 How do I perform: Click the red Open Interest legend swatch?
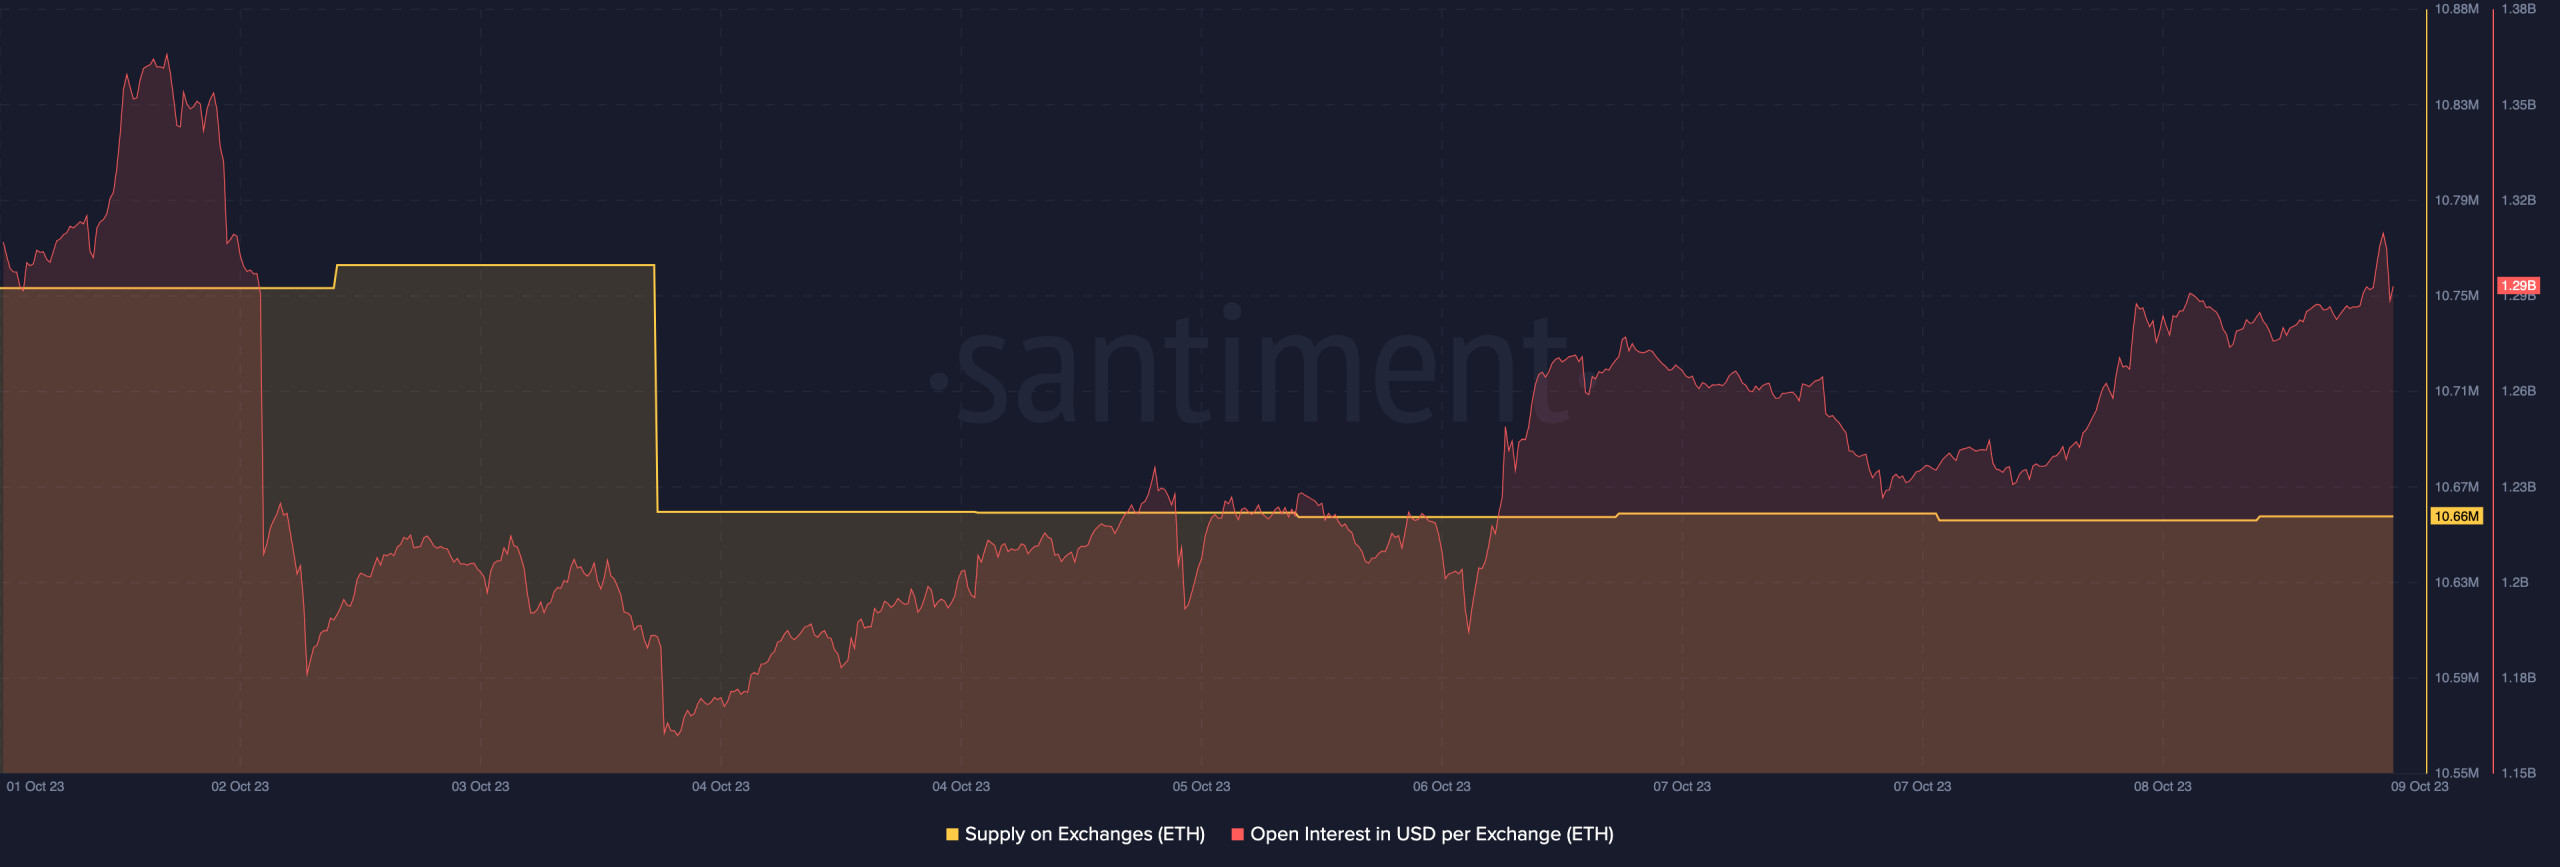(1237, 834)
